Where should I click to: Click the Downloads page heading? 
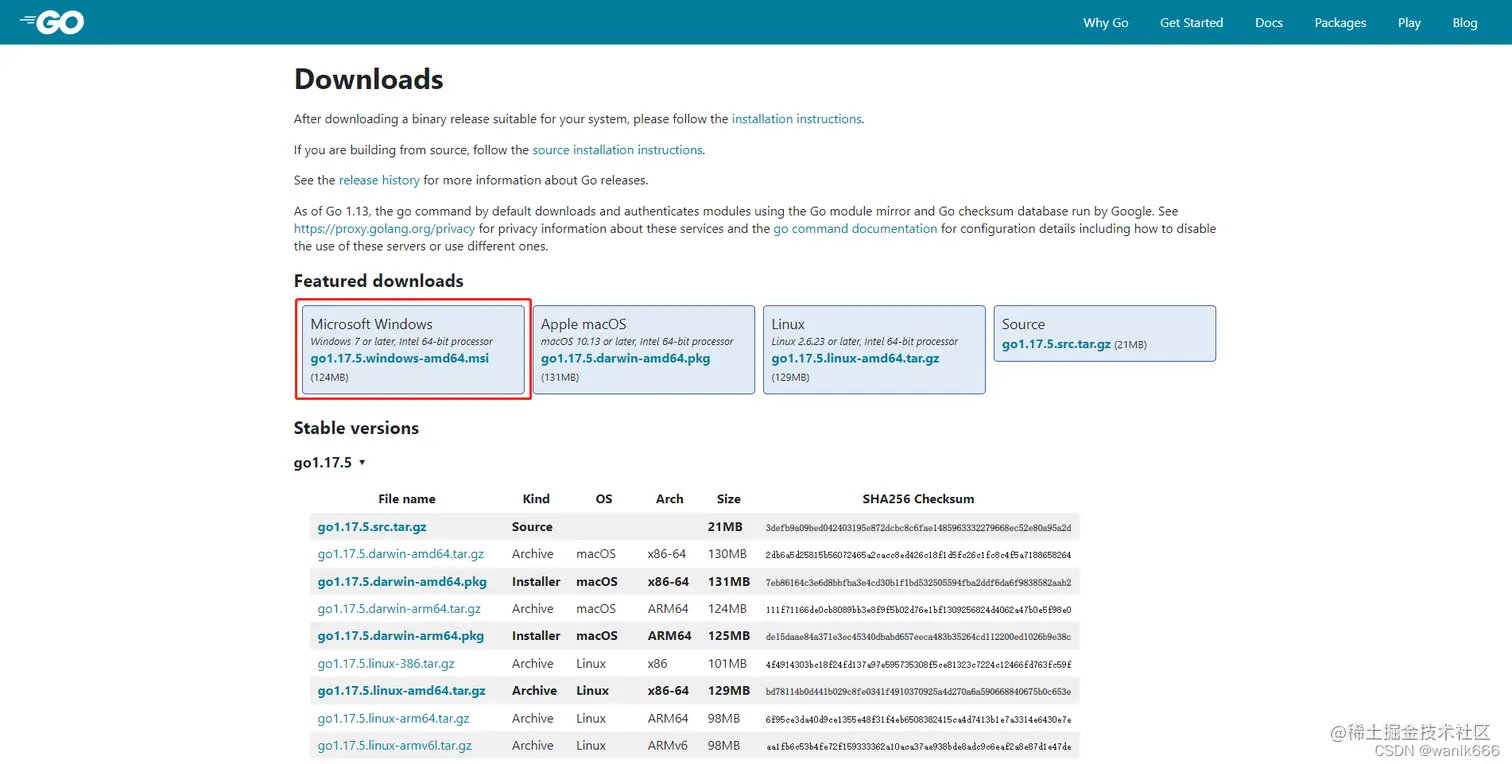coord(369,79)
